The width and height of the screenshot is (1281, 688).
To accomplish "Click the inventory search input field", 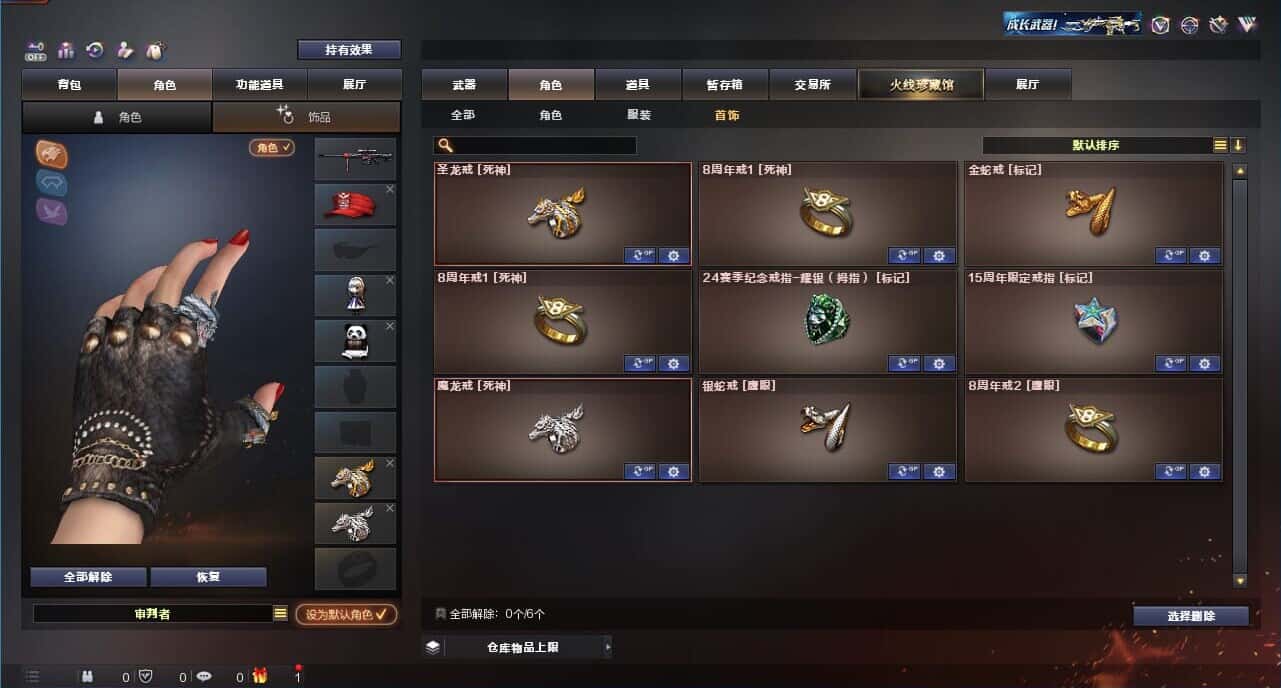I will (536, 145).
